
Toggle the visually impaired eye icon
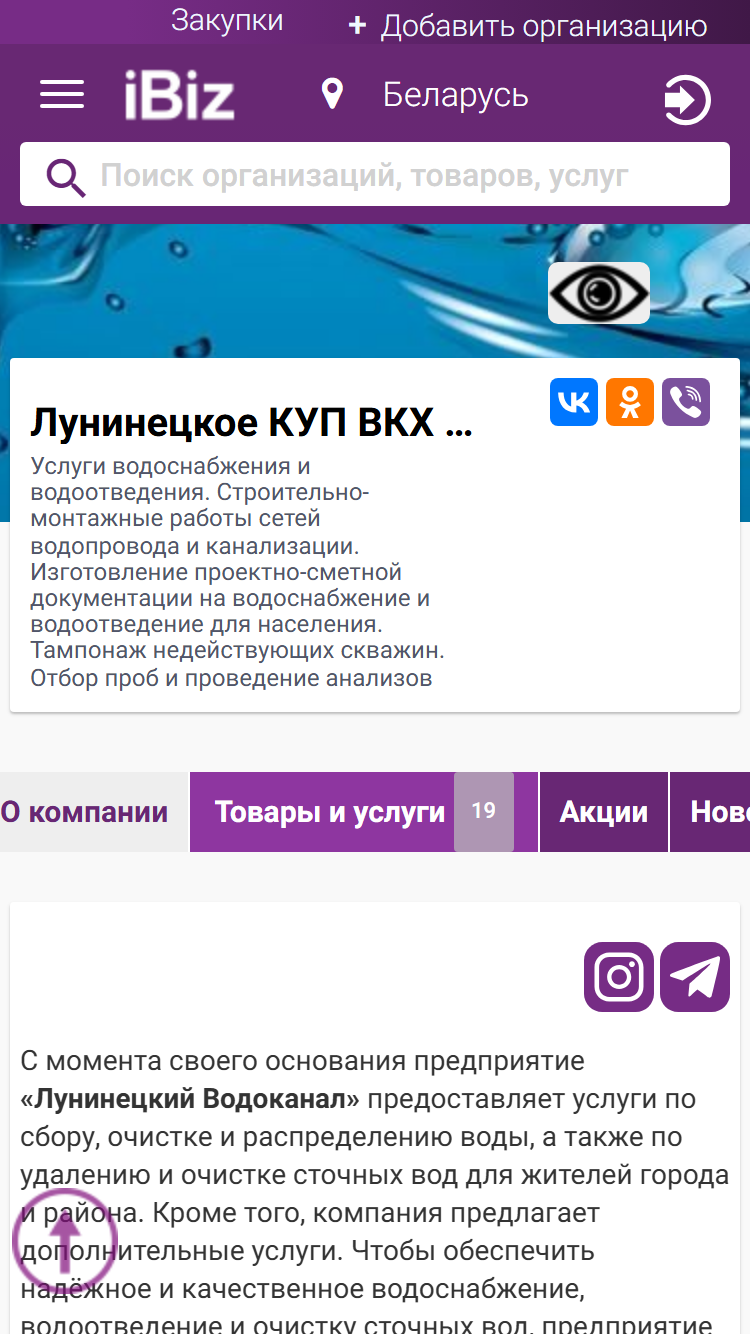pos(599,293)
